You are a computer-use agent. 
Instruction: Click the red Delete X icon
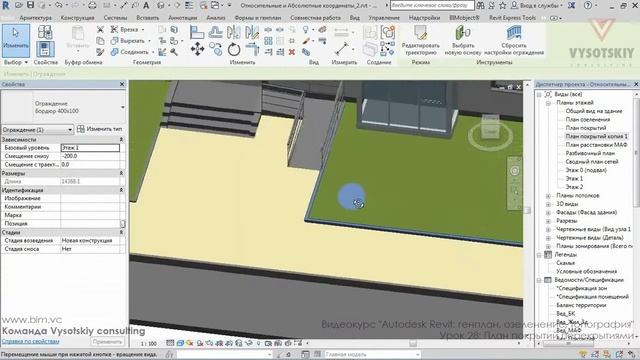(x=292, y=52)
